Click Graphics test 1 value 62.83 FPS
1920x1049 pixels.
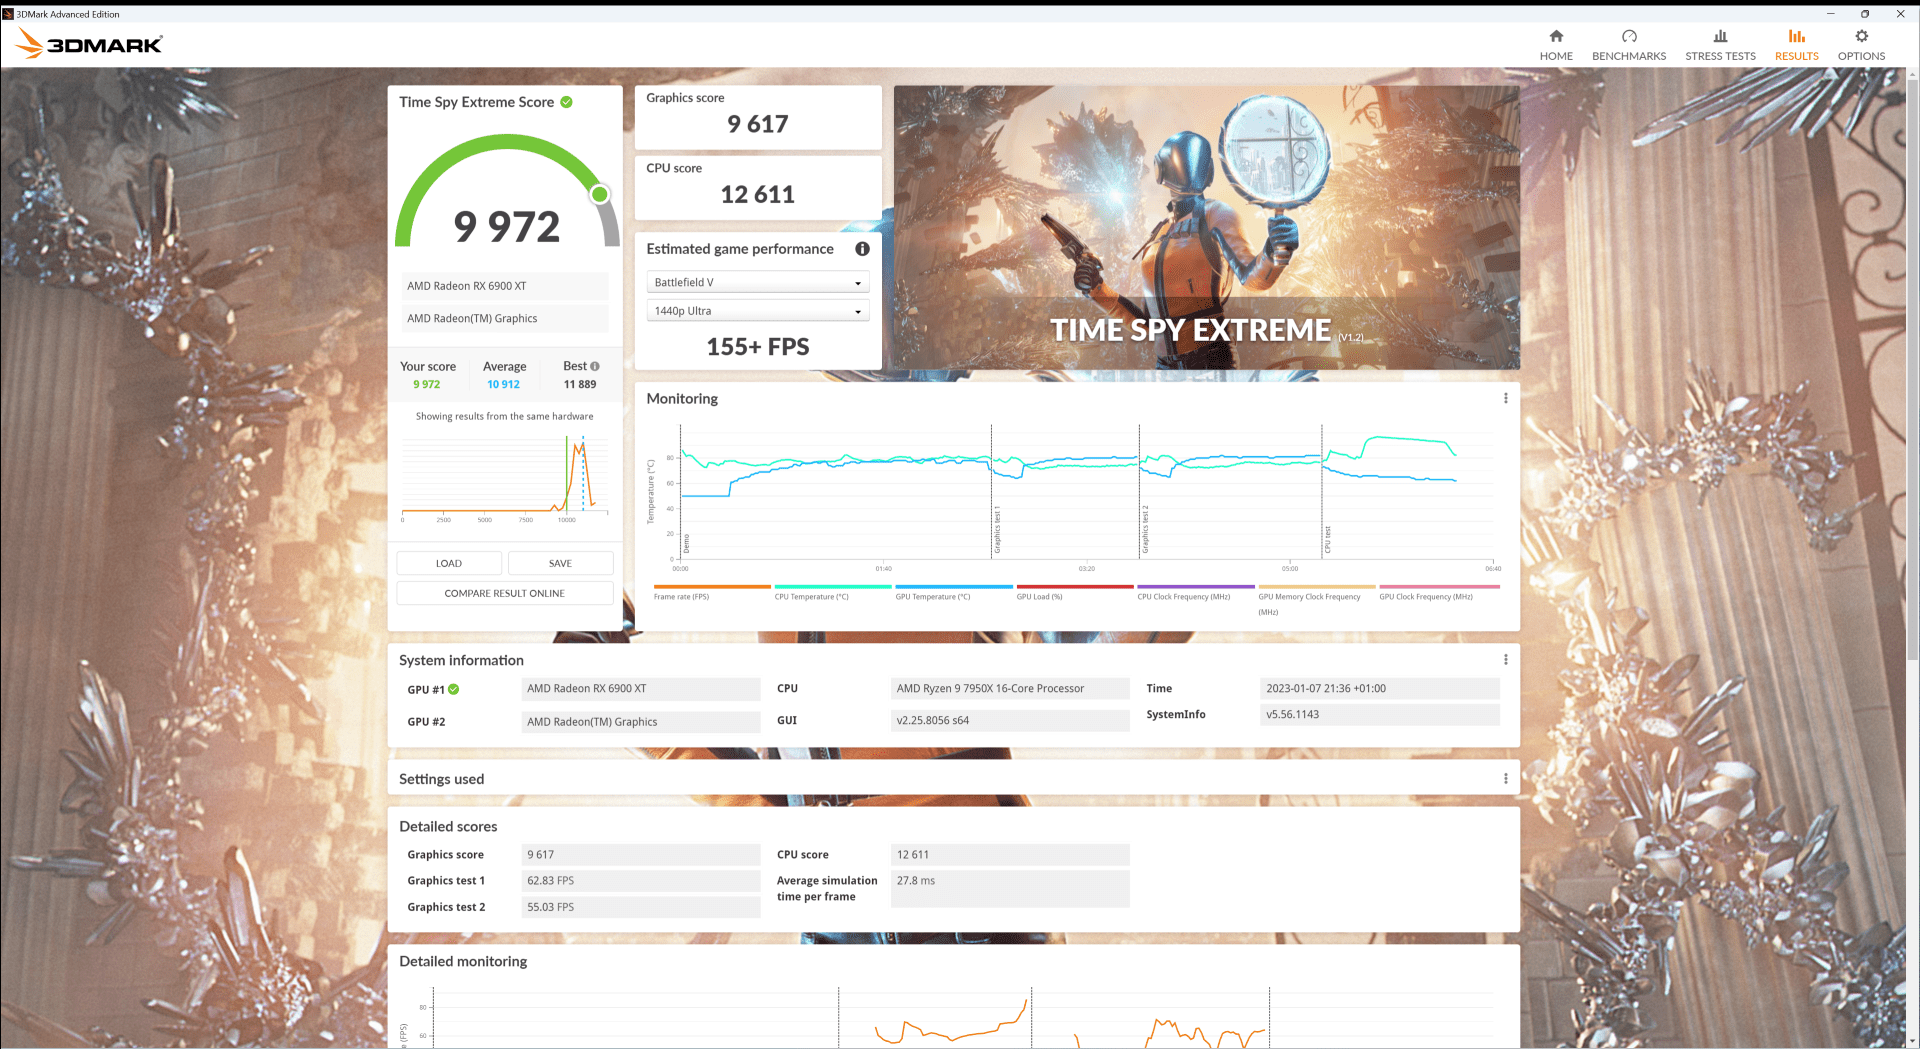640,880
